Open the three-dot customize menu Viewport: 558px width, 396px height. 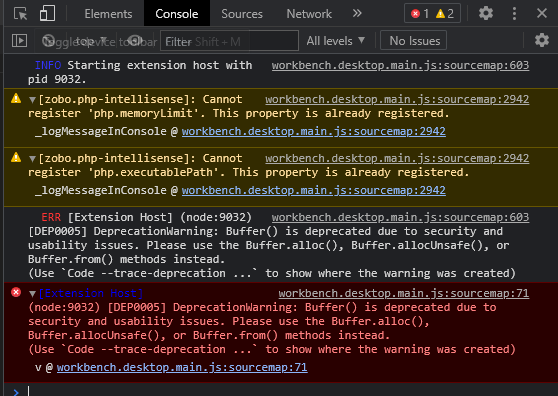[x=514, y=14]
